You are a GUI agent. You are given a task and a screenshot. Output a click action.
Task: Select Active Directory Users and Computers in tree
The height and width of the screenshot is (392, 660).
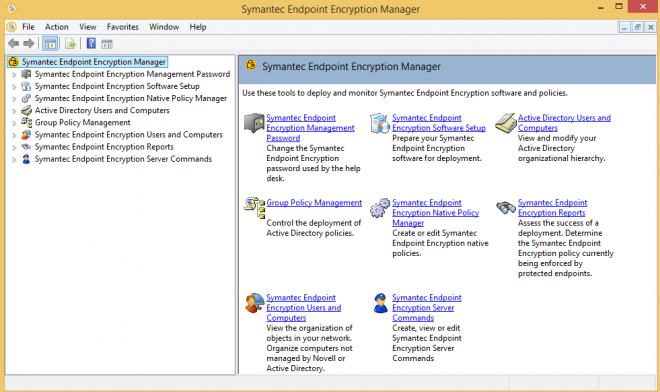(102, 110)
